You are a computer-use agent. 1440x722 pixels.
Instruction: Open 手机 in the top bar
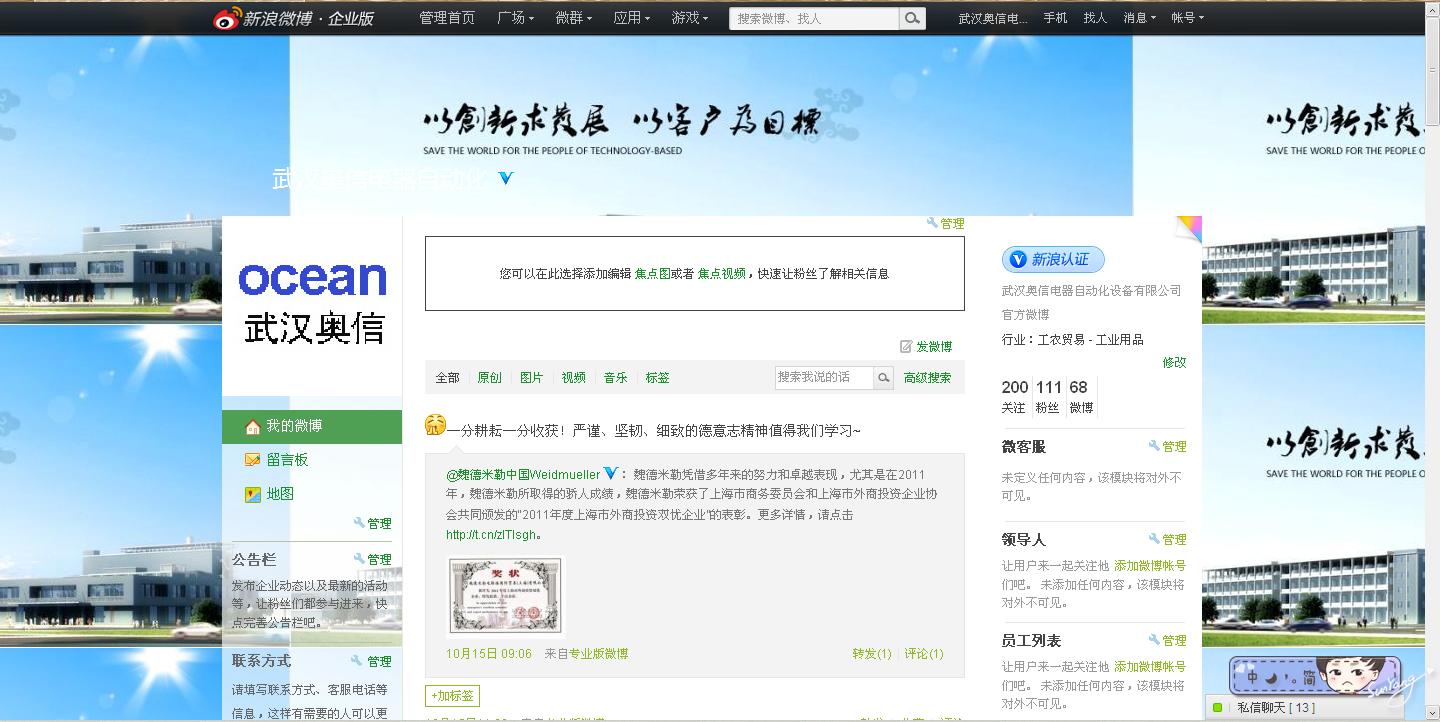pos(1055,18)
